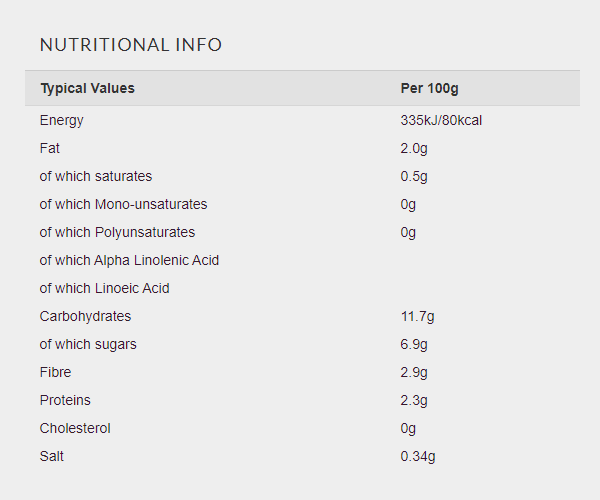Screen dimensions: 600x500
Task: Select the Typical Values column header
Action: point(88,88)
